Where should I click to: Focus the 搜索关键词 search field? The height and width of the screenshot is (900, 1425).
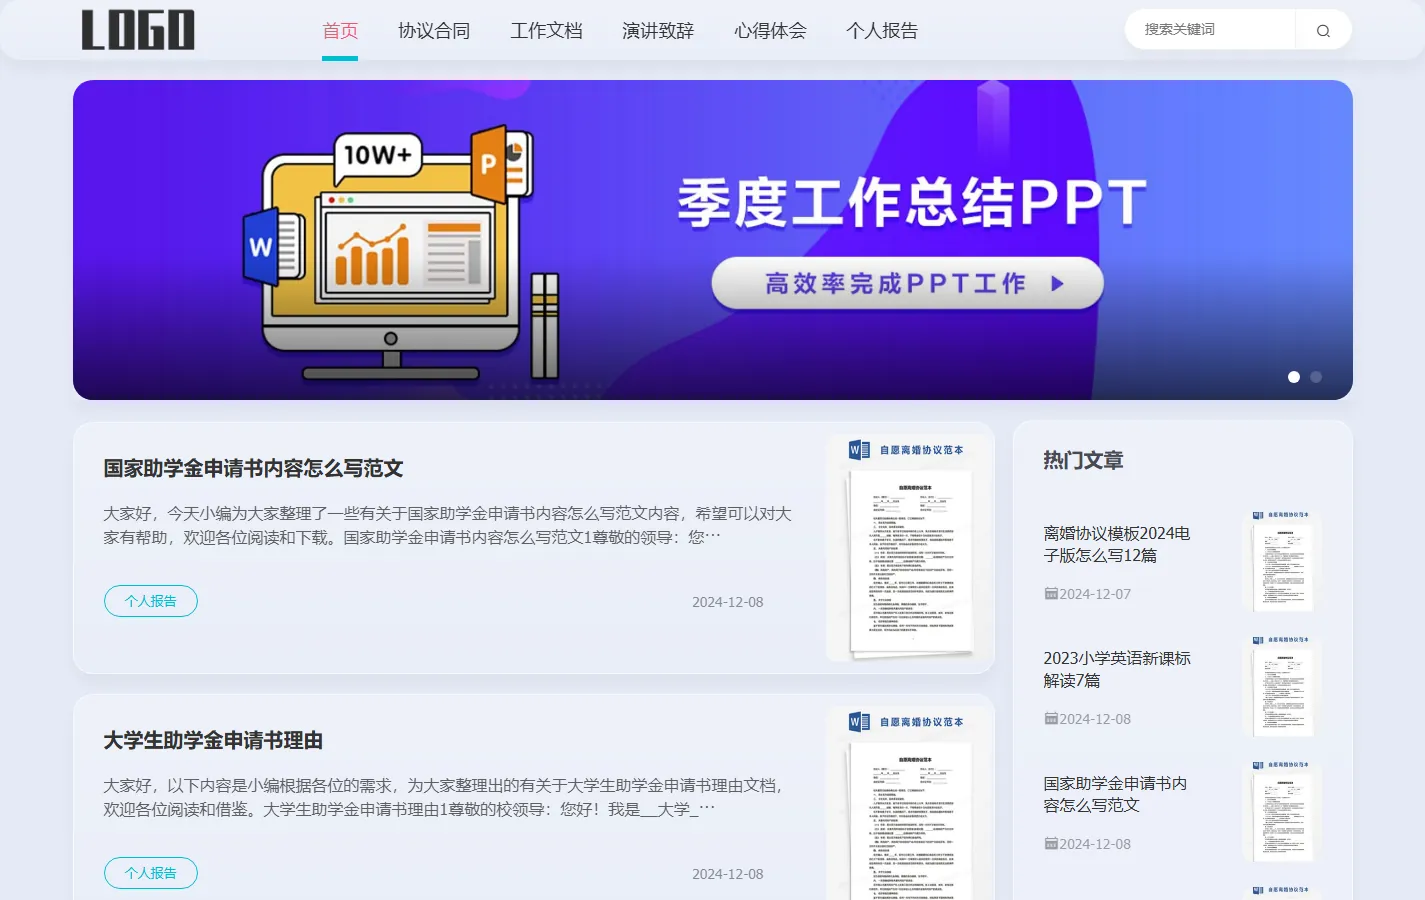click(1210, 30)
